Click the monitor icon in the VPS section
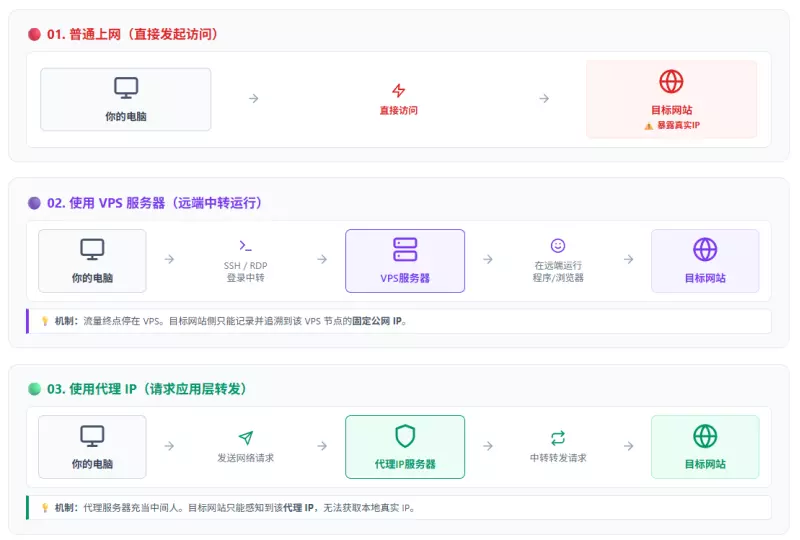The width and height of the screenshot is (800, 540). [92, 250]
